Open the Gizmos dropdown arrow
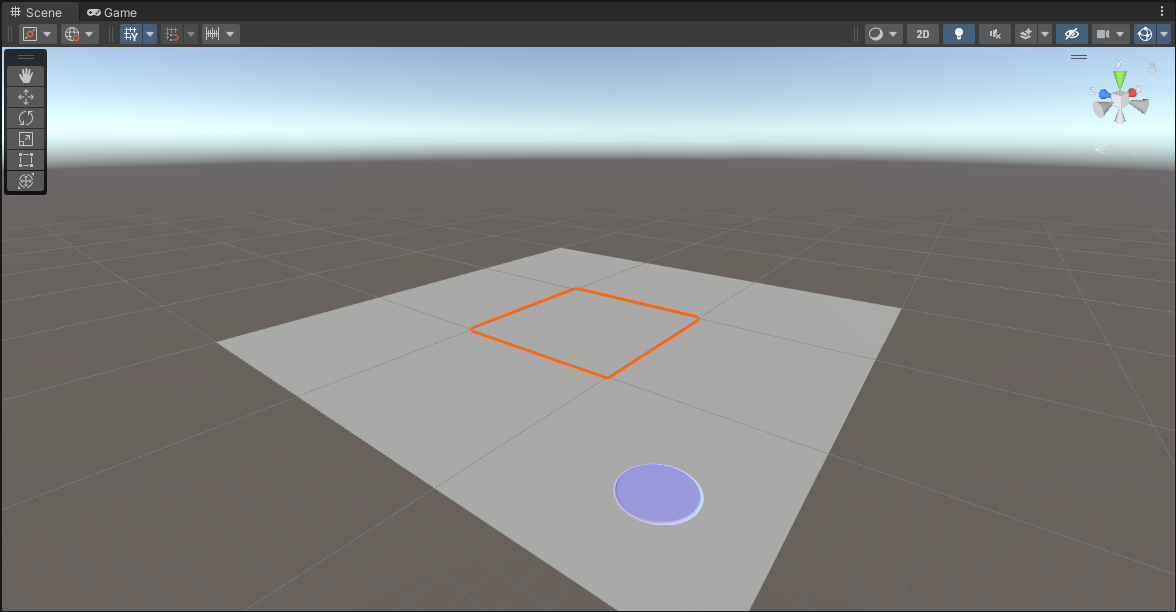 [x=1164, y=34]
